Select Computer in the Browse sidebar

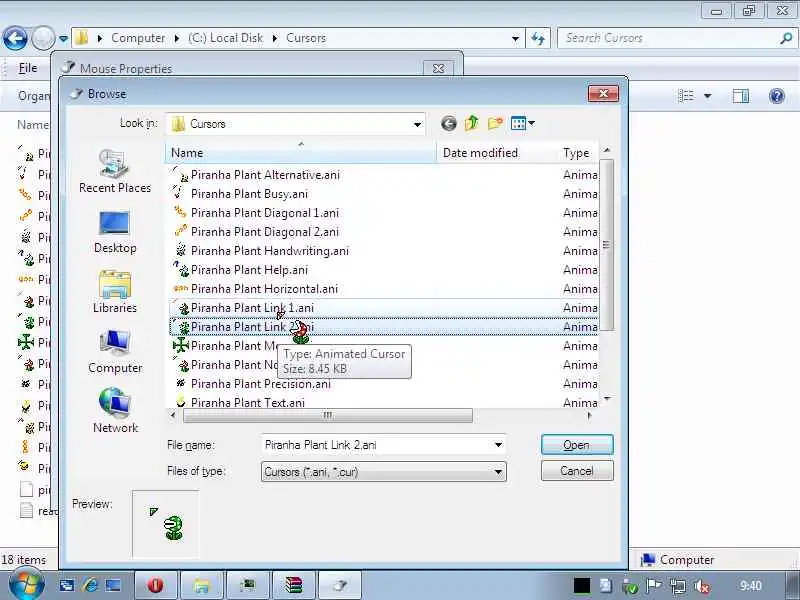pos(115,352)
